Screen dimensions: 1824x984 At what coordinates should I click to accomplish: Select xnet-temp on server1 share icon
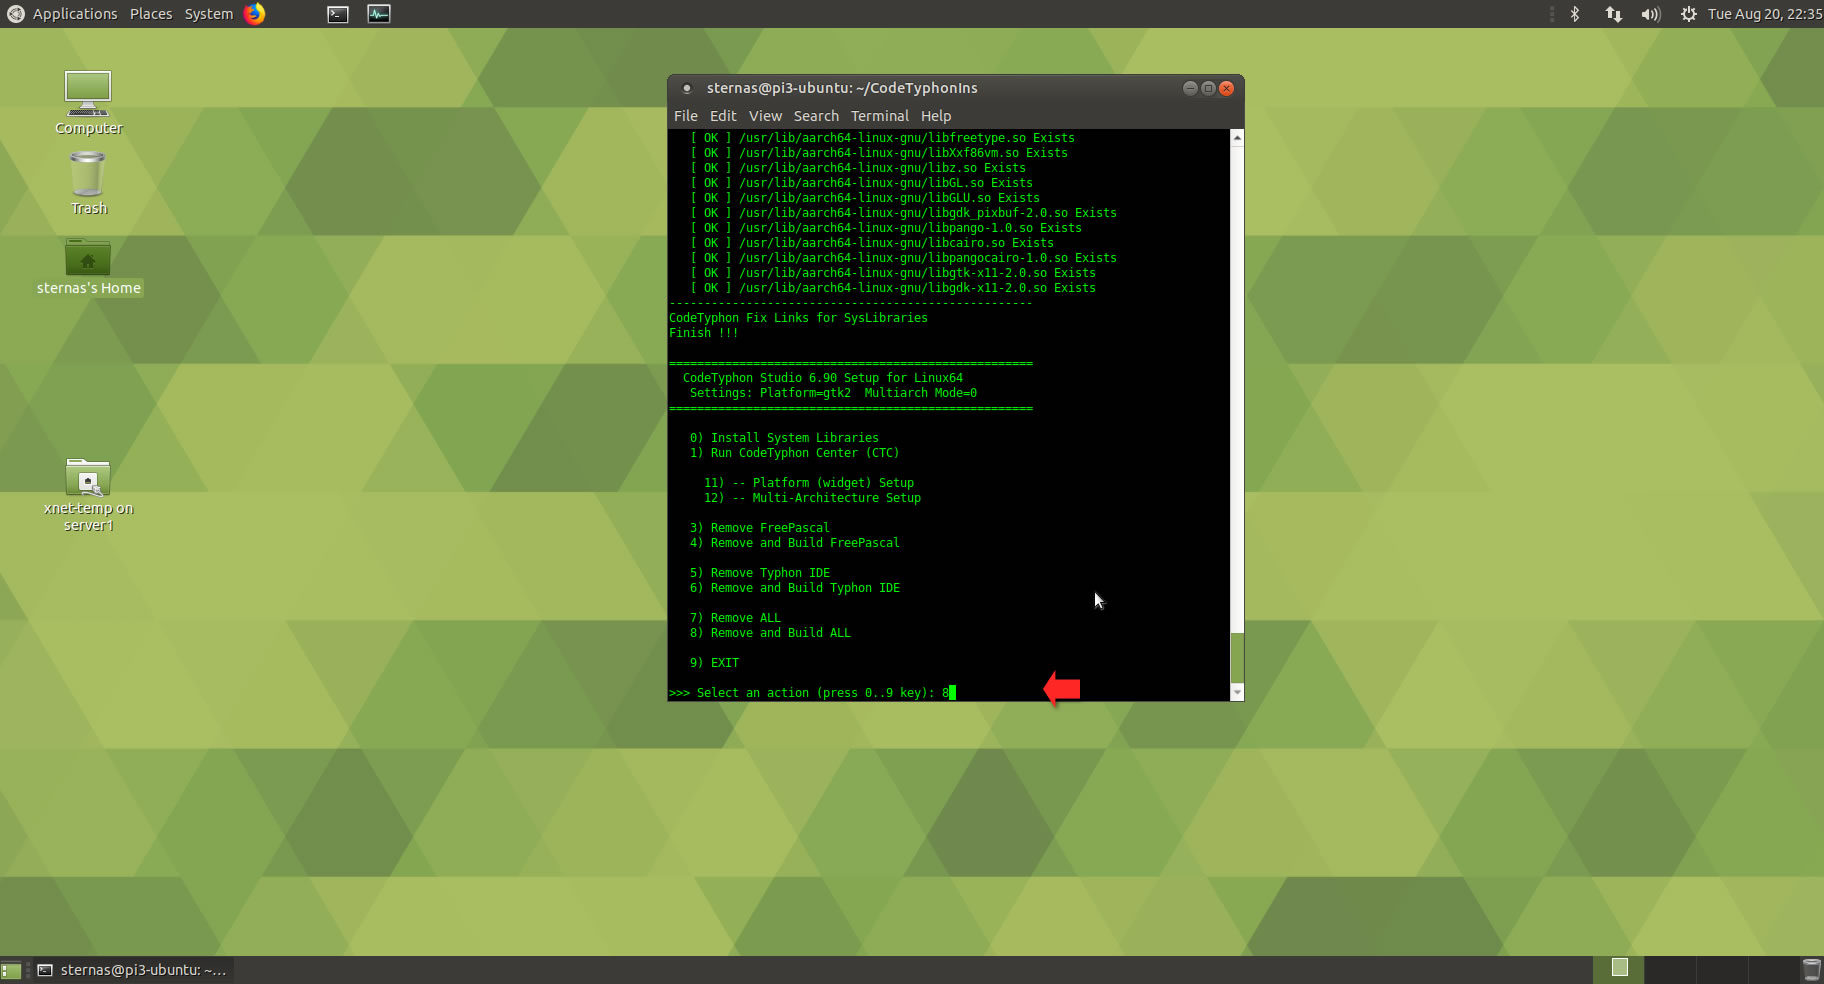(x=88, y=495)
